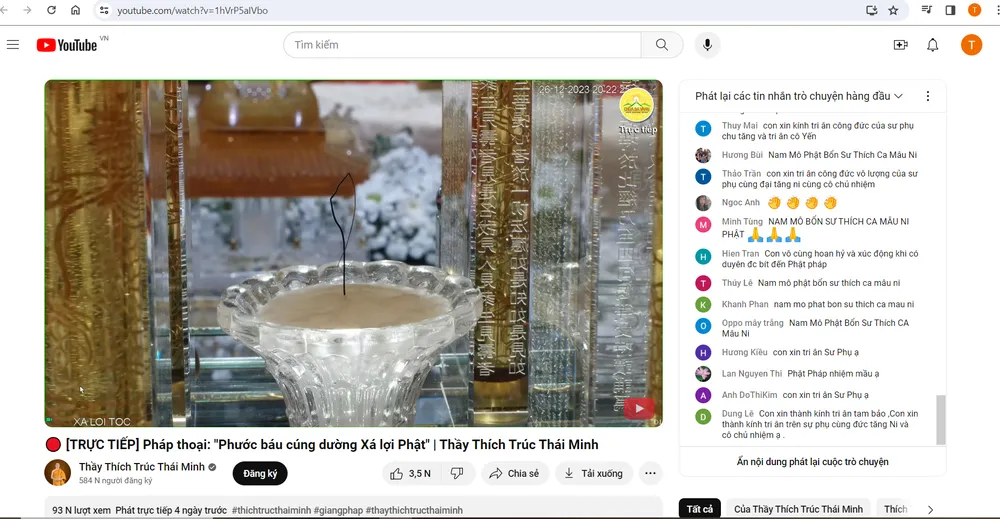Share the video via Chia sẻ button

pos(514,473)
